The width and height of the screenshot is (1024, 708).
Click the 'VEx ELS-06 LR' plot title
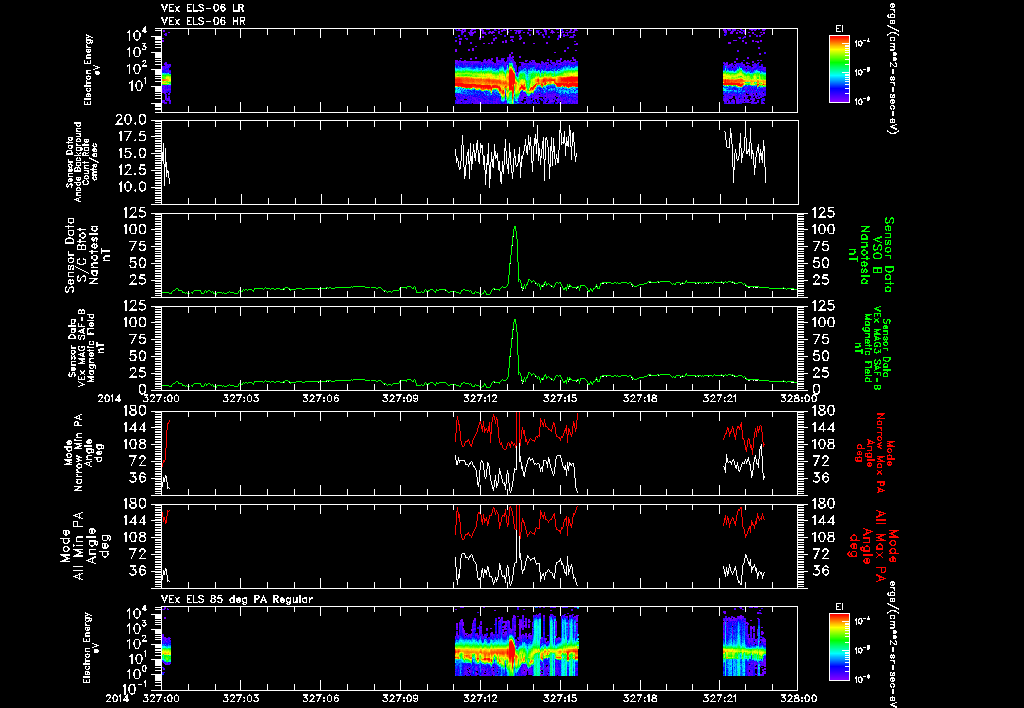tap(202, 8)
